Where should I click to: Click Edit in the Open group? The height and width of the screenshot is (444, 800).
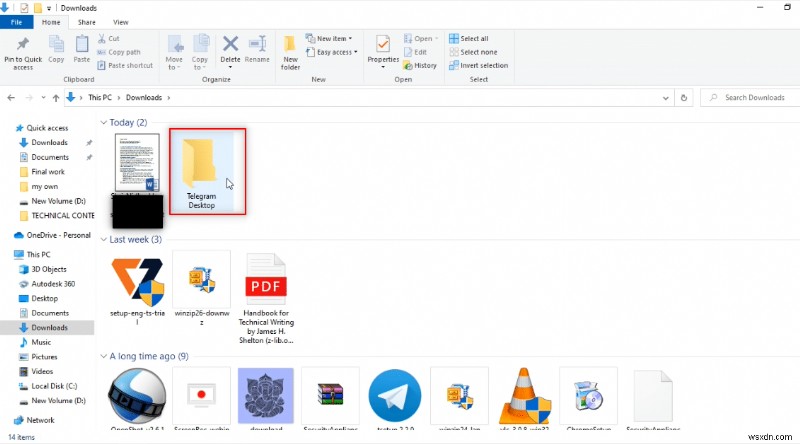click(x=415, y=52)
